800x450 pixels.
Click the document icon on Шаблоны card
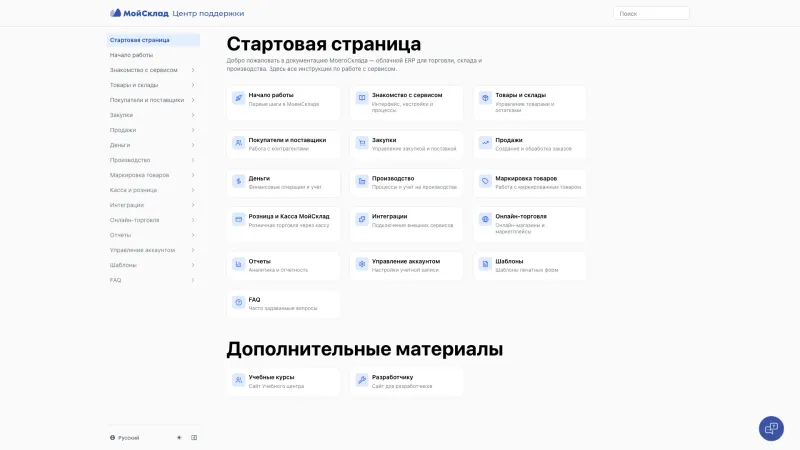point(485,264)
